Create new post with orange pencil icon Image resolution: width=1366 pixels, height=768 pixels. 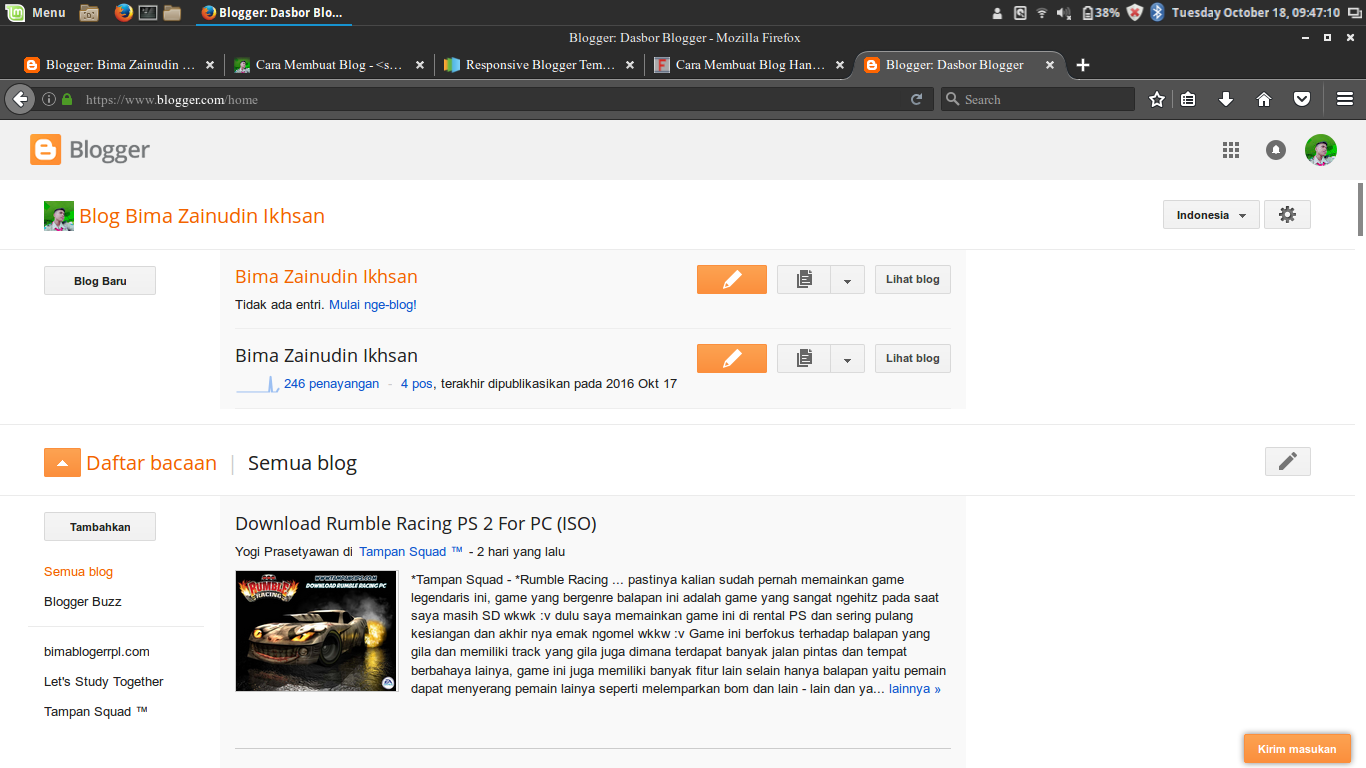[731, 279]
